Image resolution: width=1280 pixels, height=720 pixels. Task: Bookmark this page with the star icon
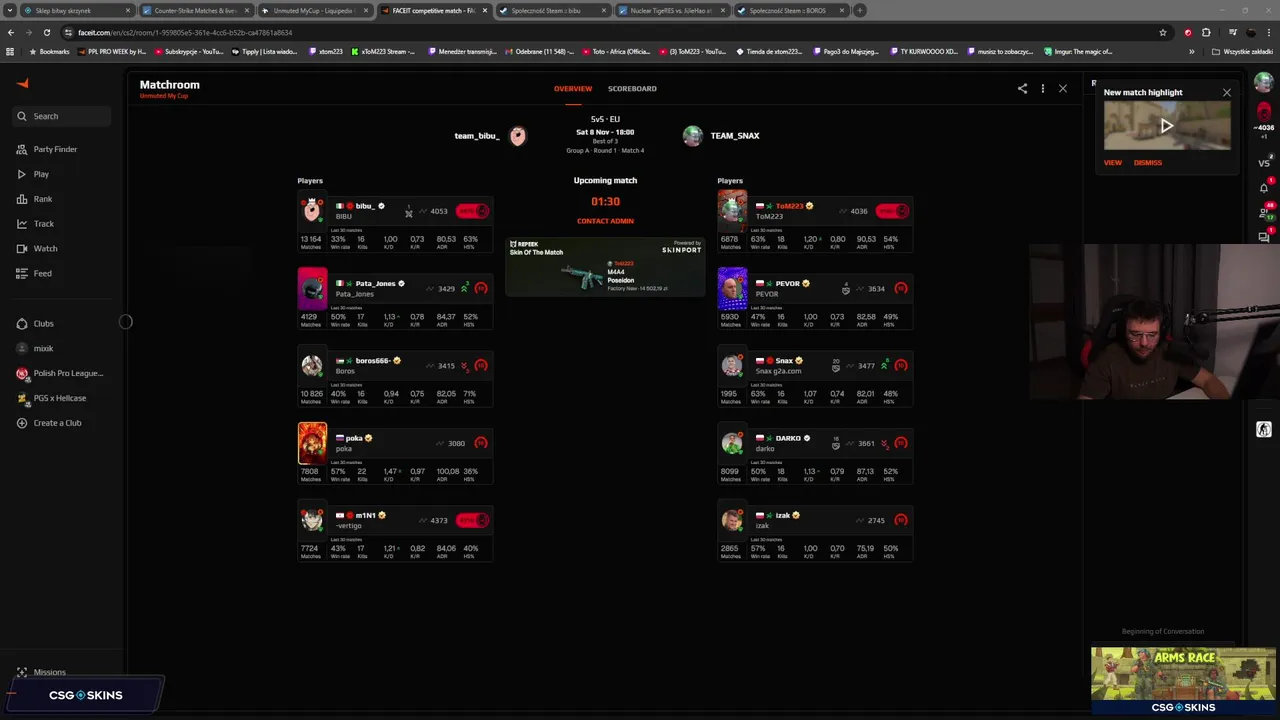(1162, 32)
